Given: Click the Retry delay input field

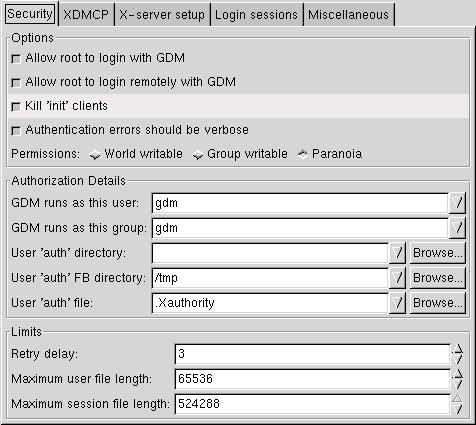Looking at the screenshot, I should tap(313, 354).
